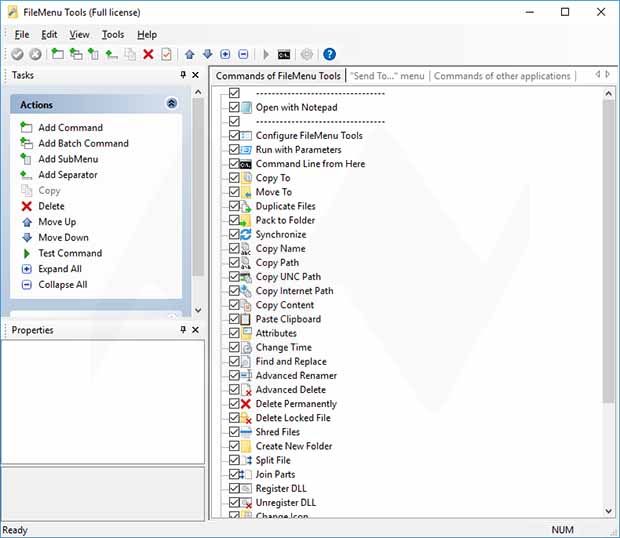Toggle the Copy To checkbox

click(x=234, y=178)
